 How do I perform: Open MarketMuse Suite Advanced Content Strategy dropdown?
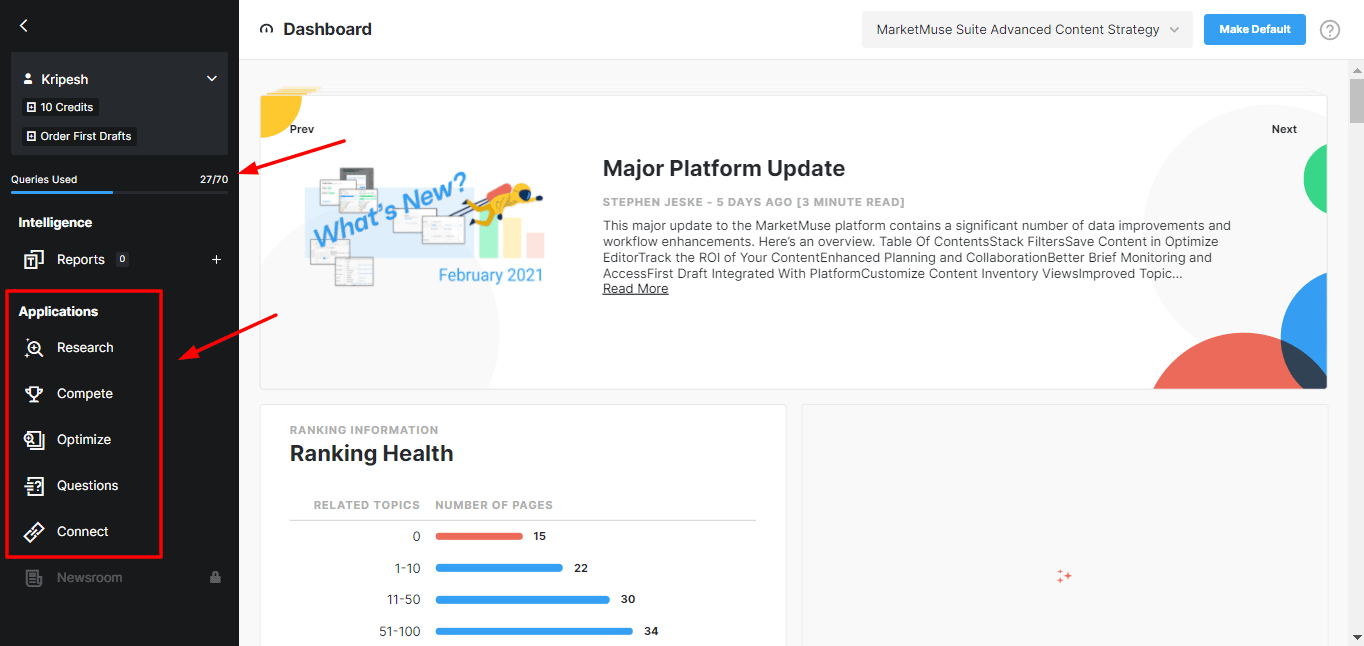click(x=1027, y=30)
